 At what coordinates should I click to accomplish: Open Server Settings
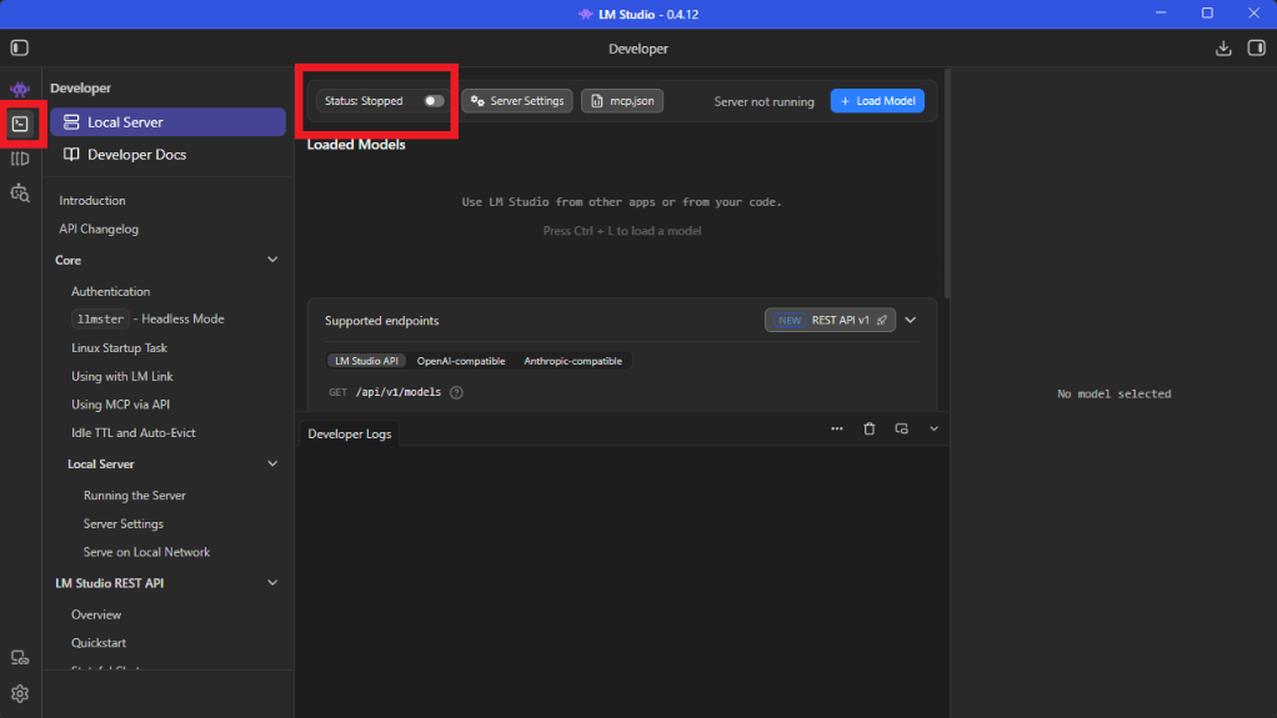(x=517, y=101)
